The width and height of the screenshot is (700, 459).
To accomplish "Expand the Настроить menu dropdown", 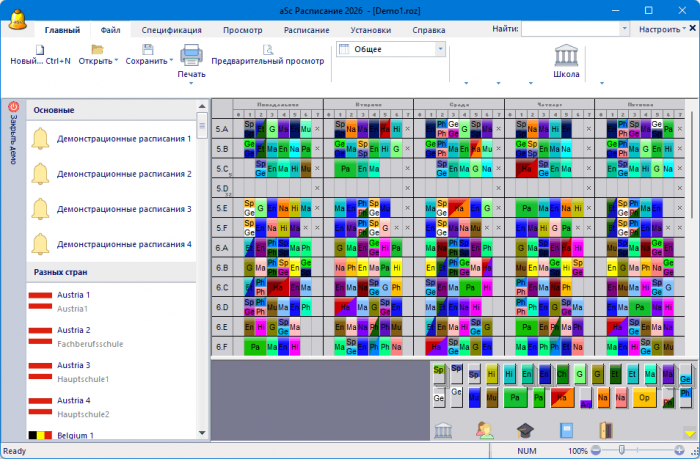I will point(684,30).
